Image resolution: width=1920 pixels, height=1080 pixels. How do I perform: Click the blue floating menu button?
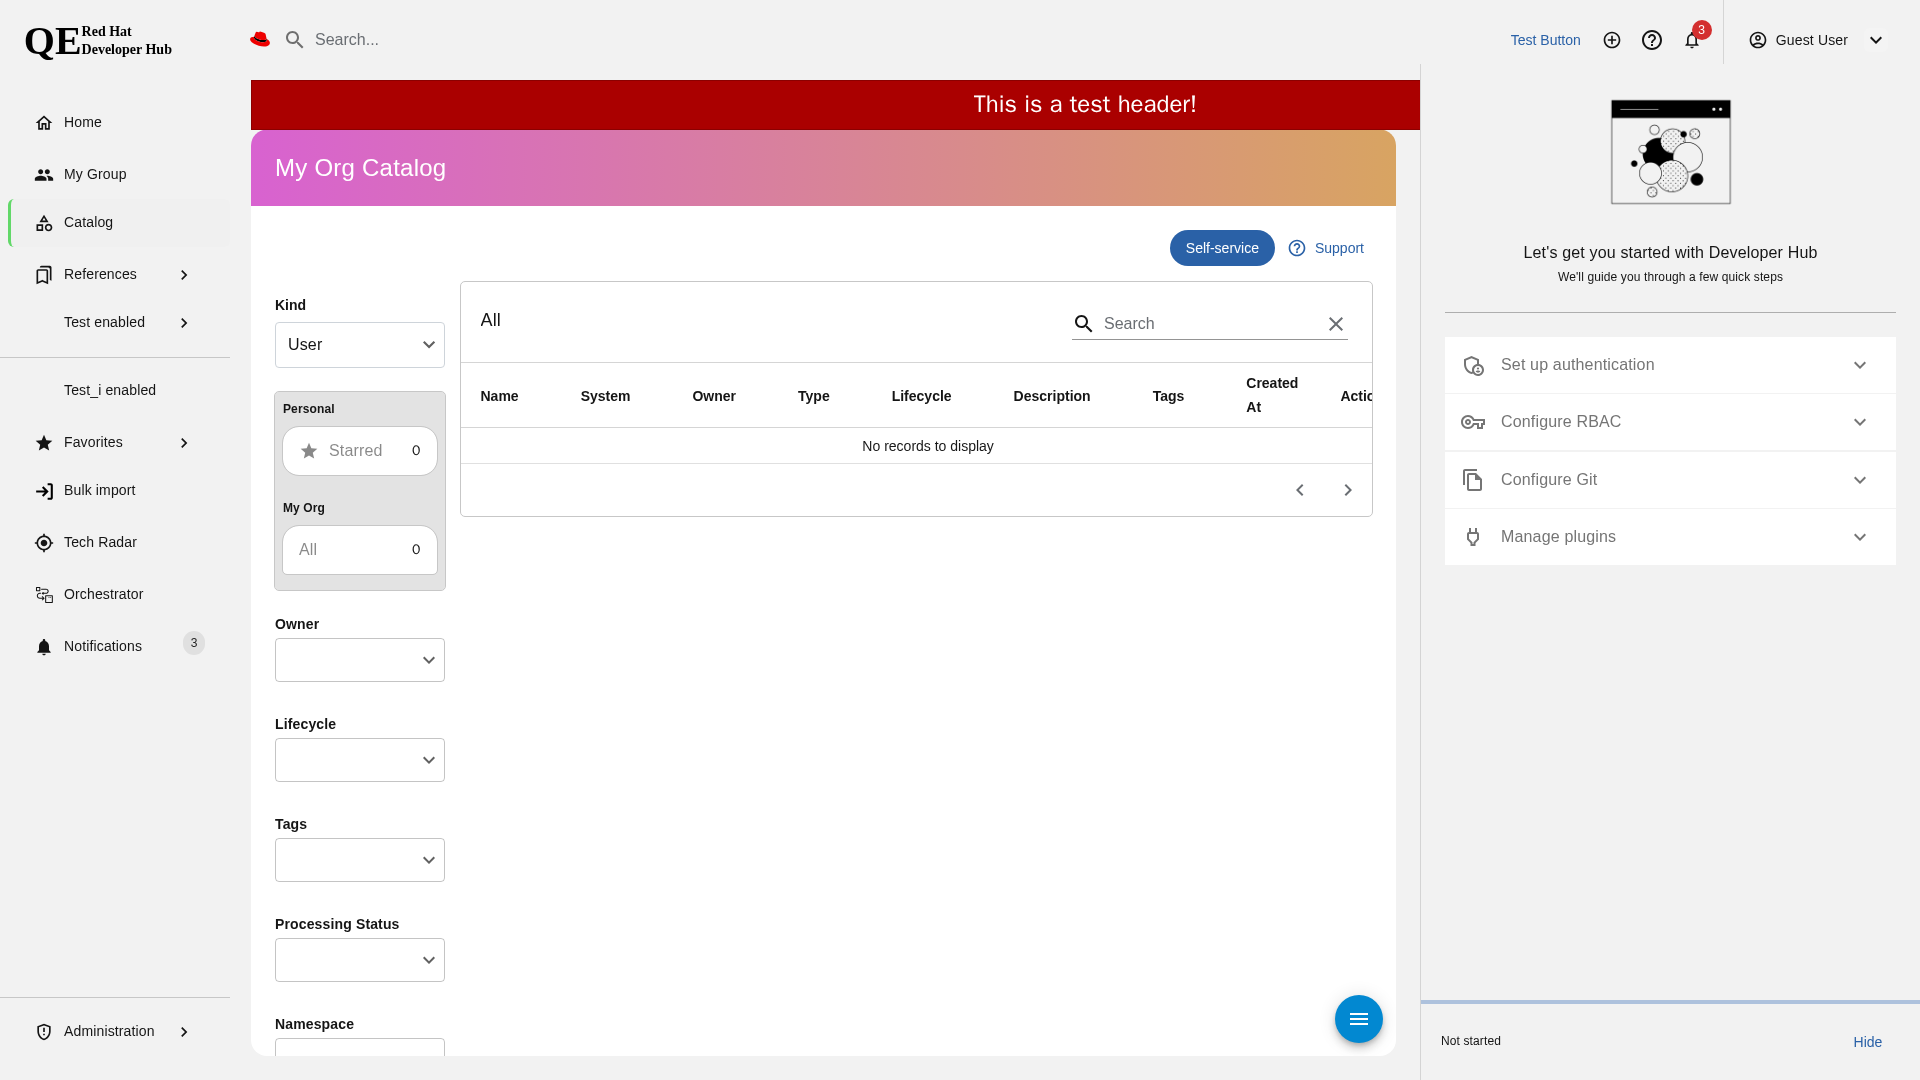click(x=1358, y=1019)
